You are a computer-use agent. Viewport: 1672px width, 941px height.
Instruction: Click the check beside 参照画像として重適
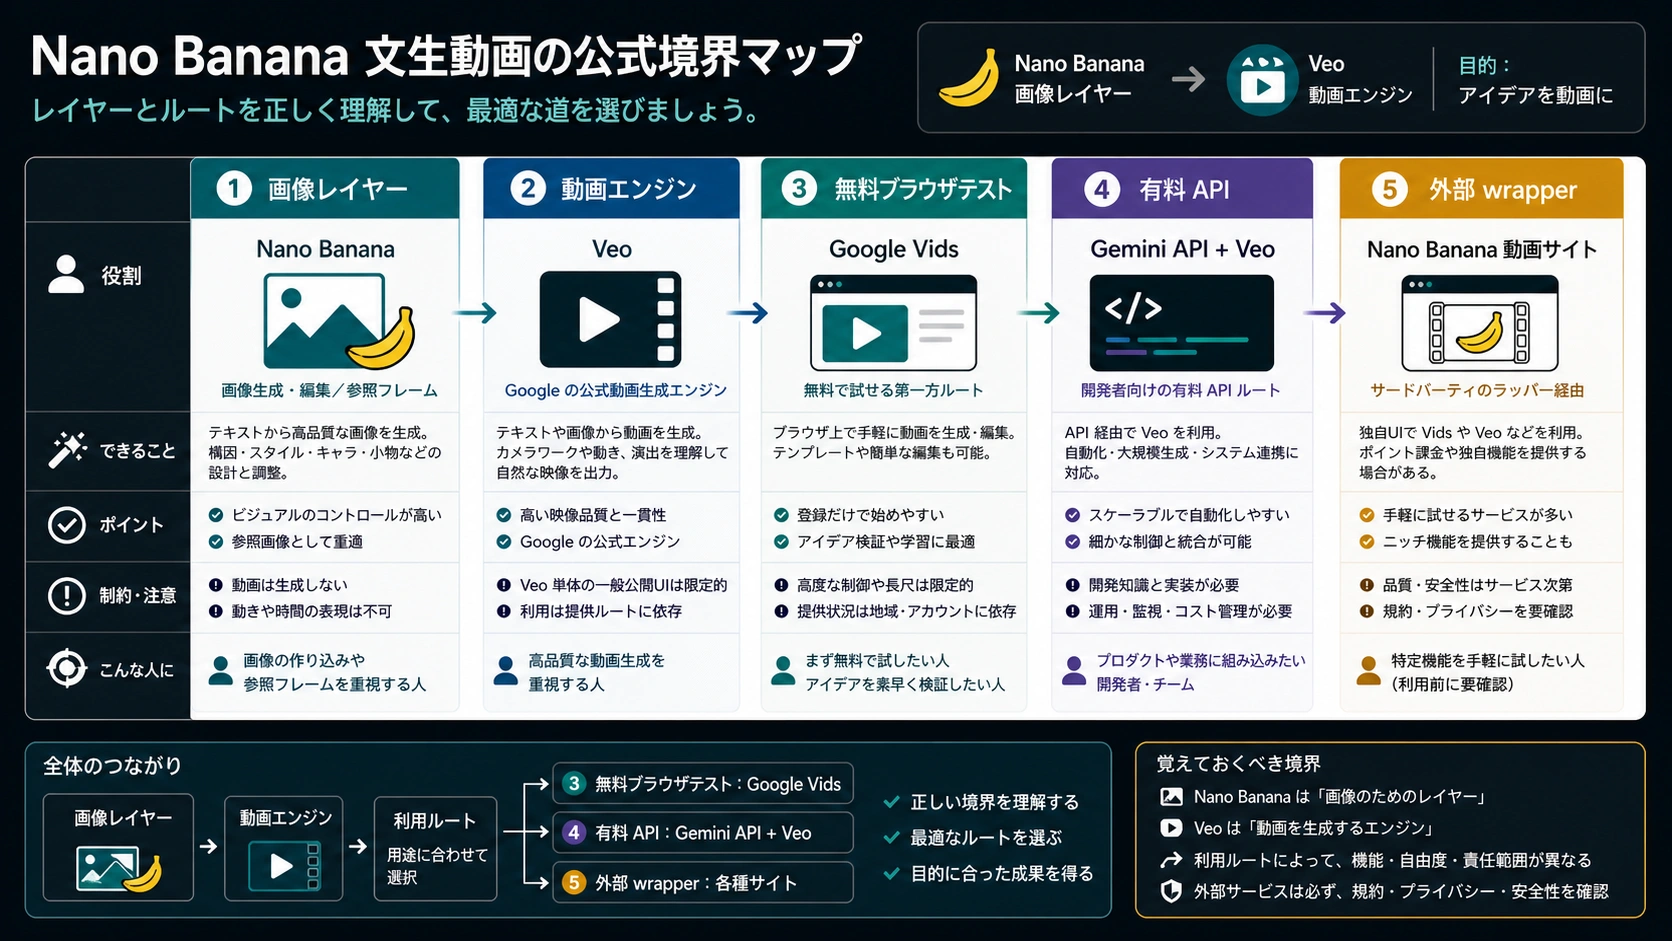(215, 542)
